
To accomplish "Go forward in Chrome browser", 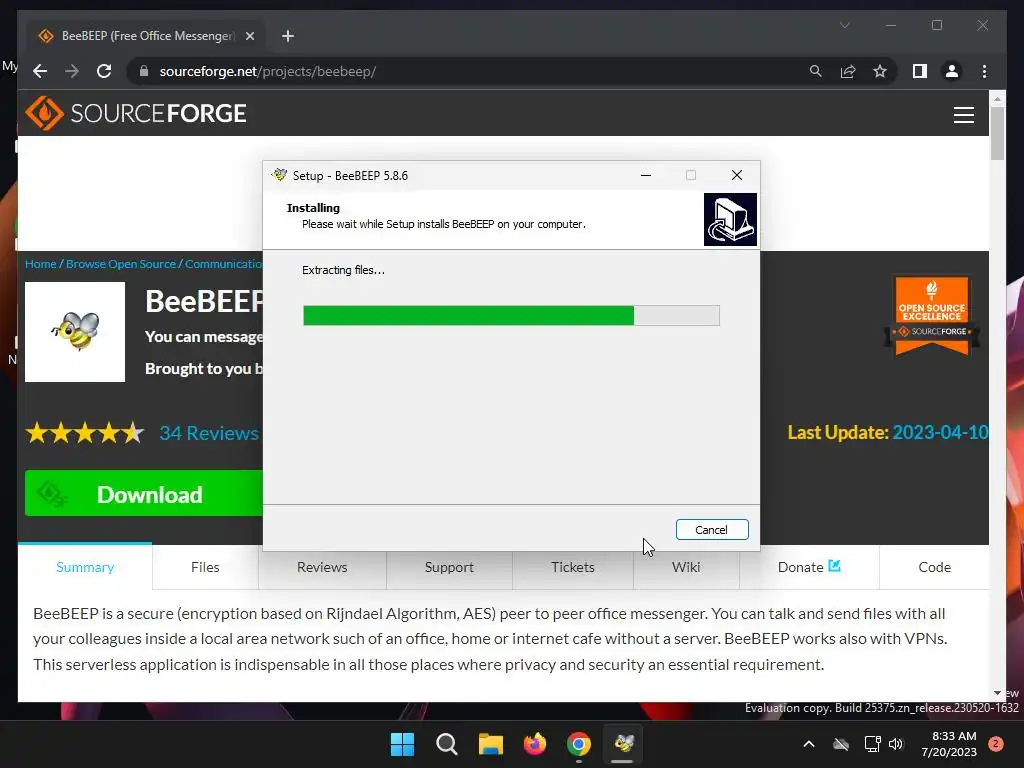I will 72,71.
